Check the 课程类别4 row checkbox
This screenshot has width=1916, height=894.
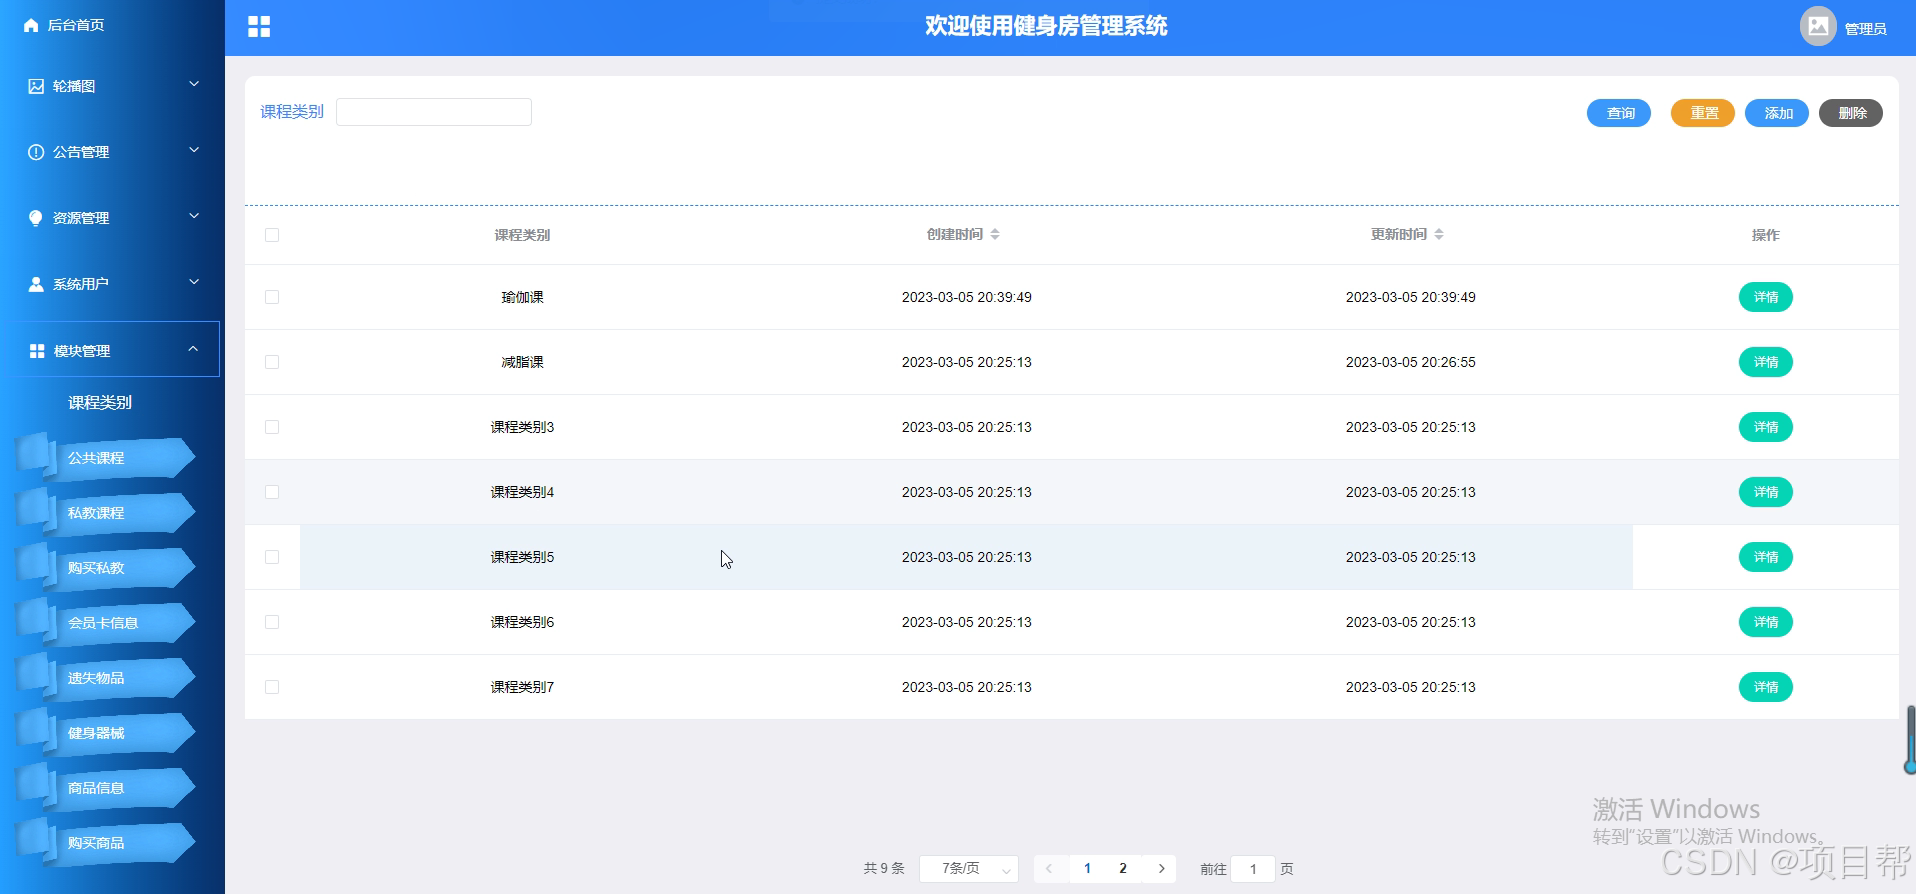[272, 492]
